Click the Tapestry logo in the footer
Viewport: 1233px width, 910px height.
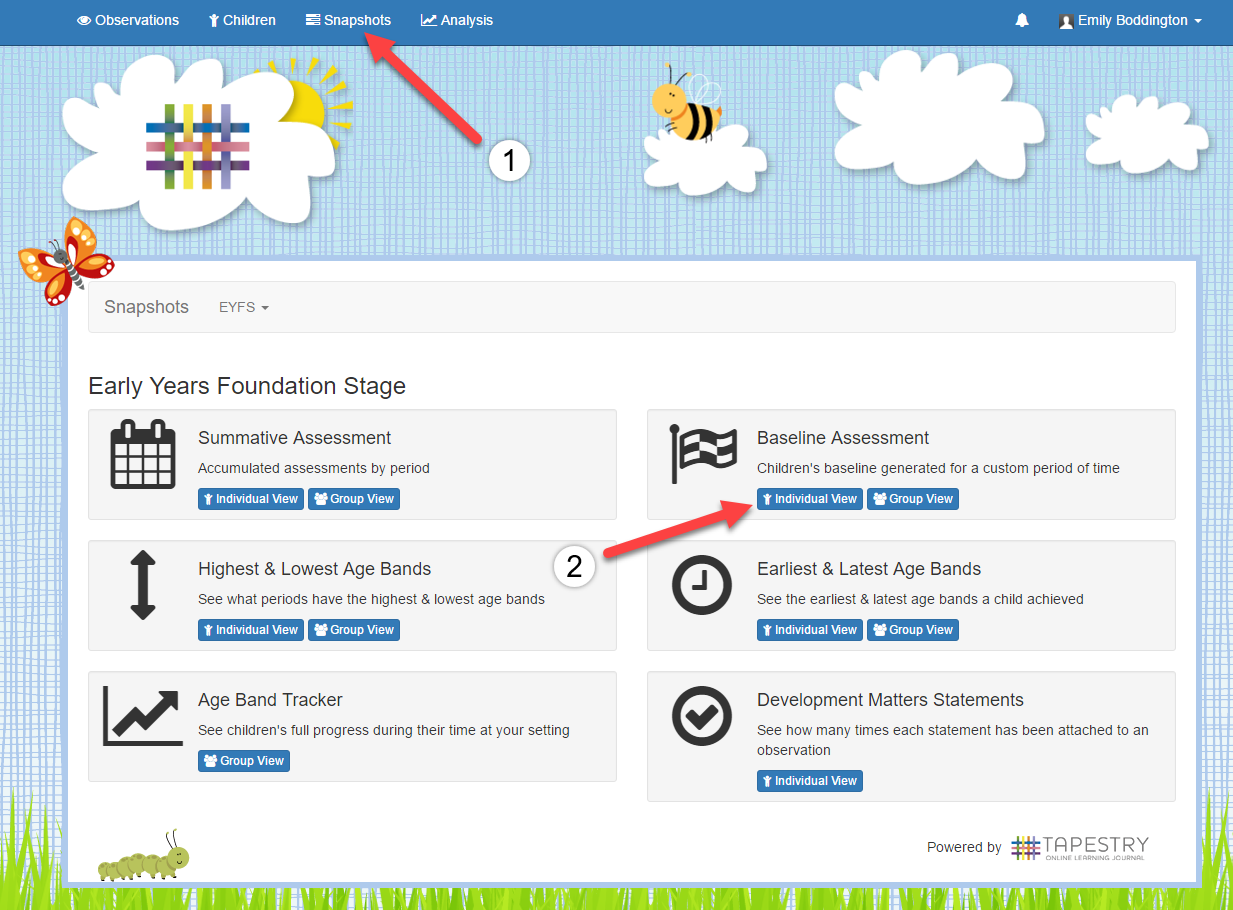coord(1080,847)
